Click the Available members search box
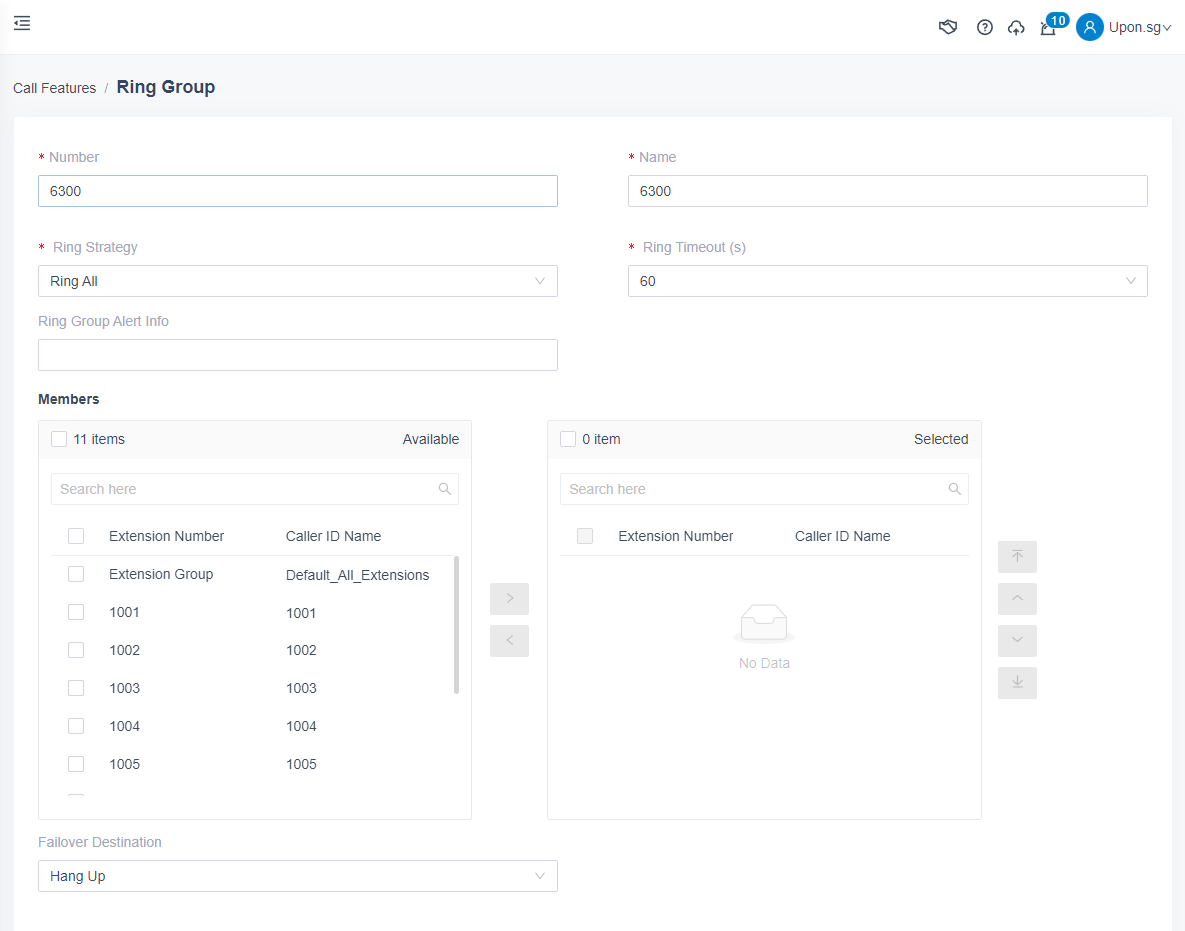1185x931 pixels. coord(245,489)
